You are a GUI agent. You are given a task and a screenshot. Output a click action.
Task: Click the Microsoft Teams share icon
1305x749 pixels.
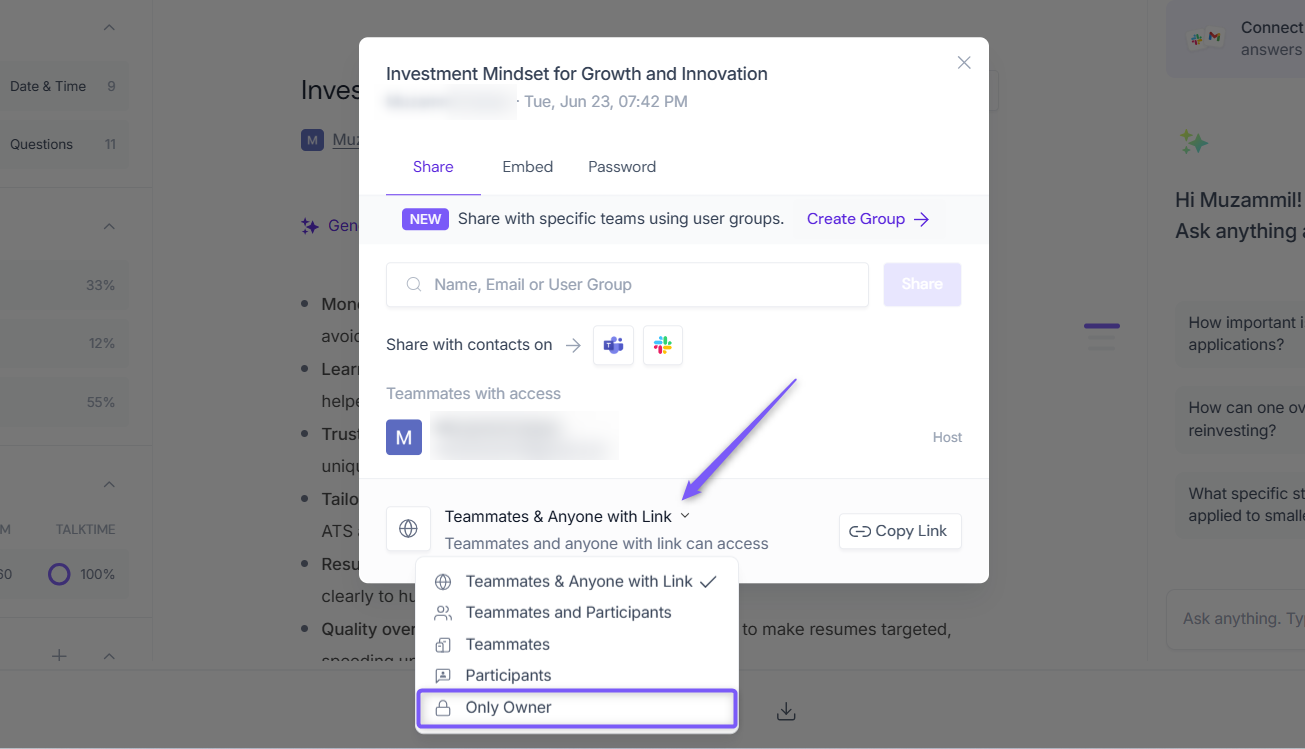613,345
